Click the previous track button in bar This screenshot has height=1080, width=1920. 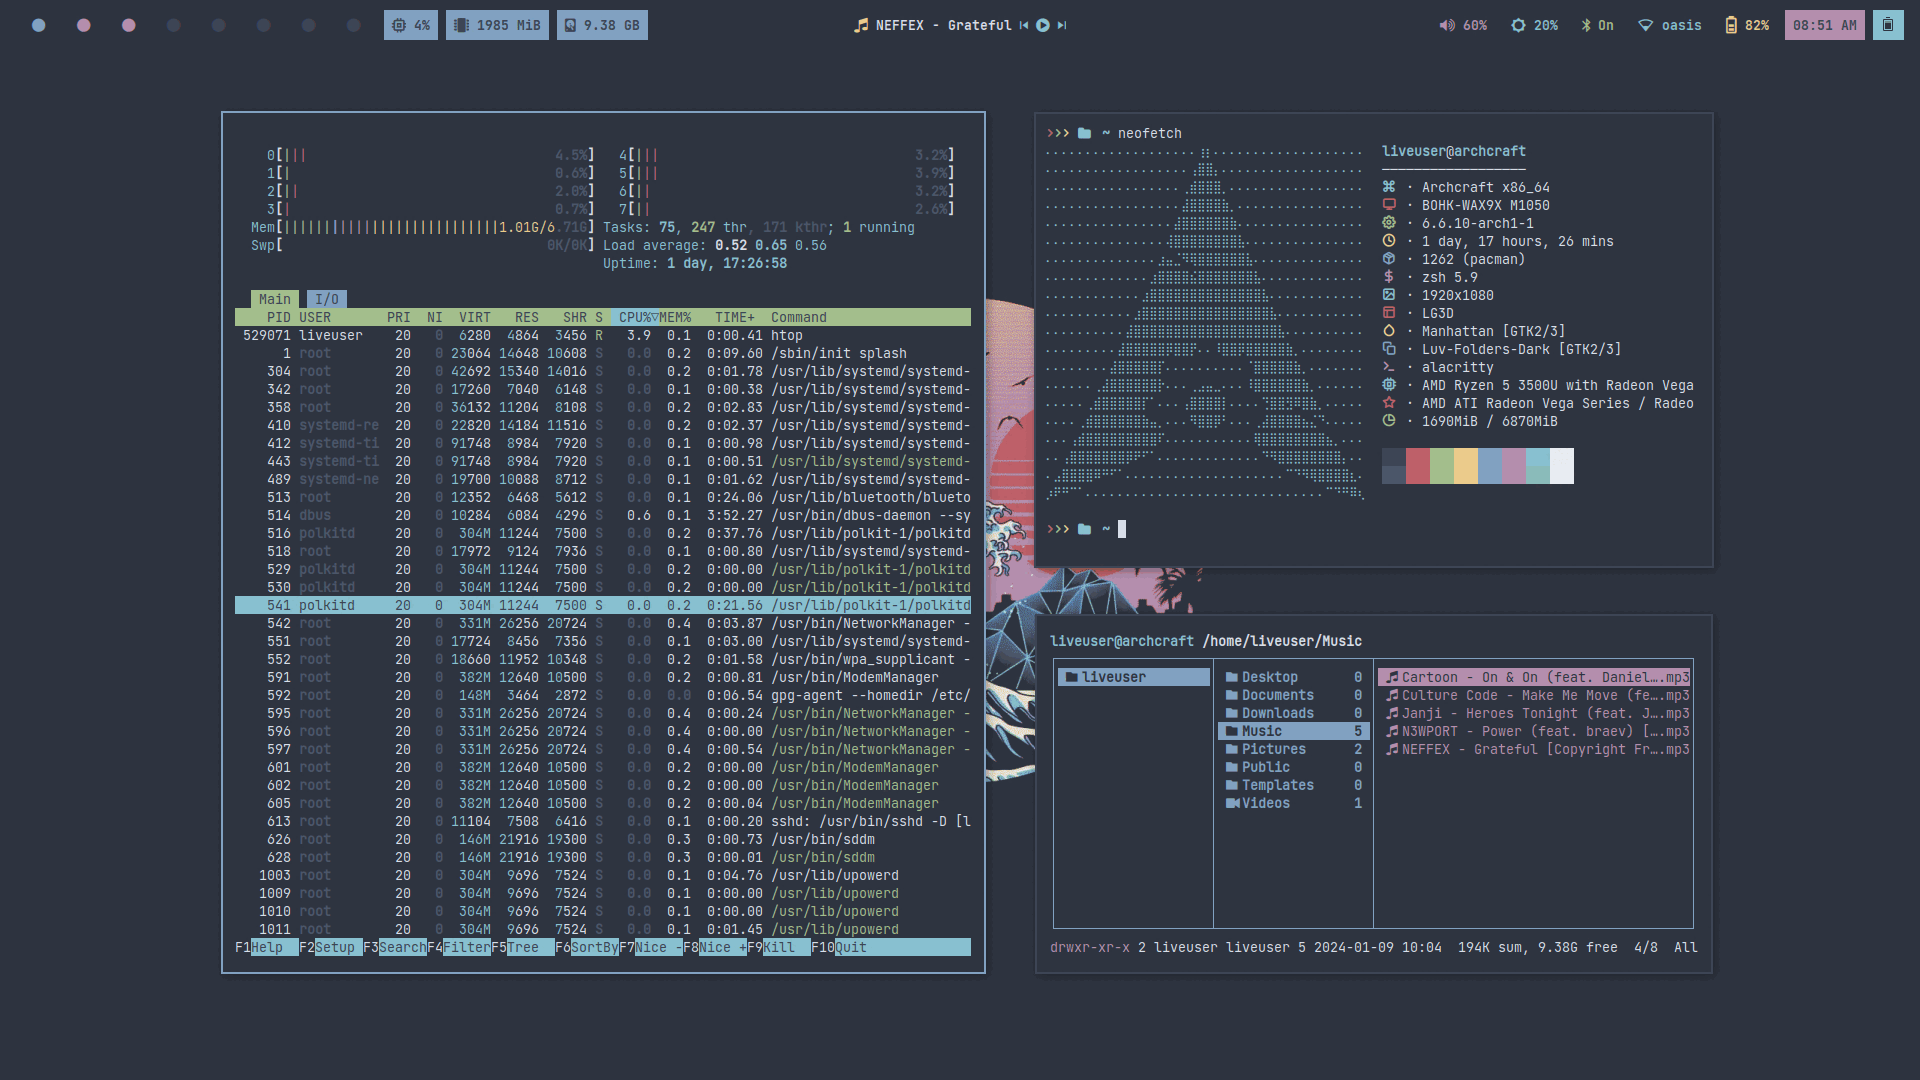(1024, 26)
